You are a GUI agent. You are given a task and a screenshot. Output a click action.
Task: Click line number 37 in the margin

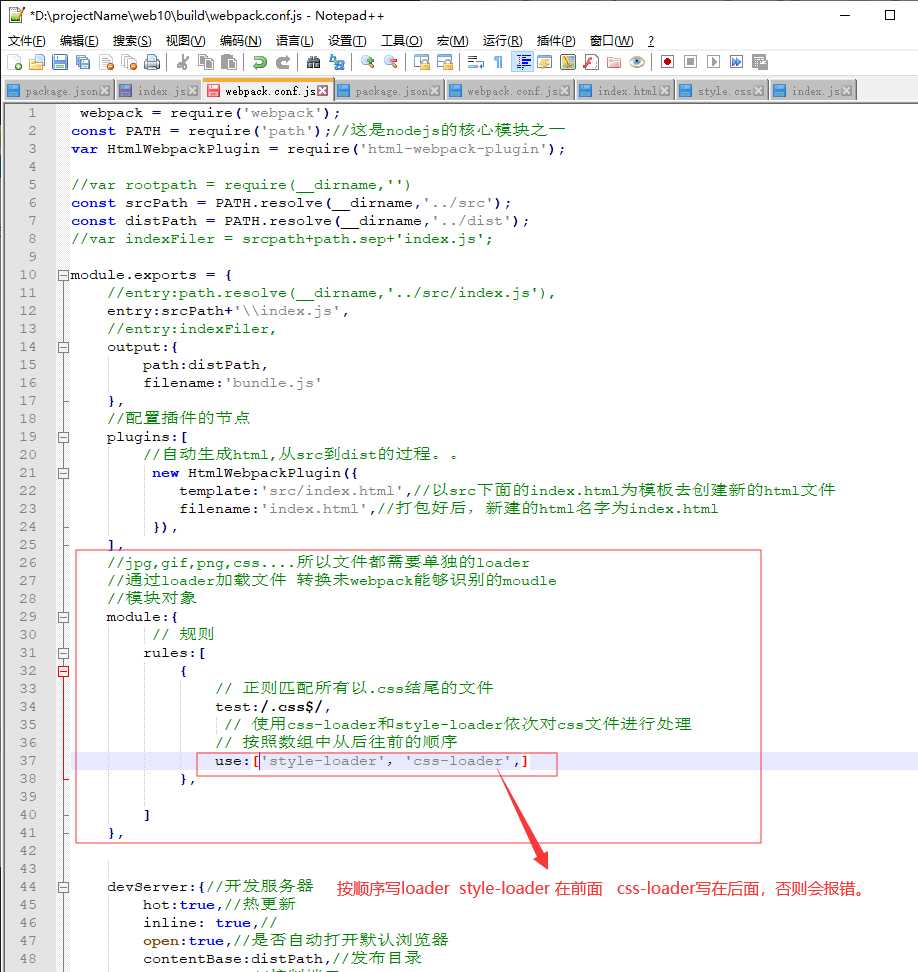pos(28,761)
